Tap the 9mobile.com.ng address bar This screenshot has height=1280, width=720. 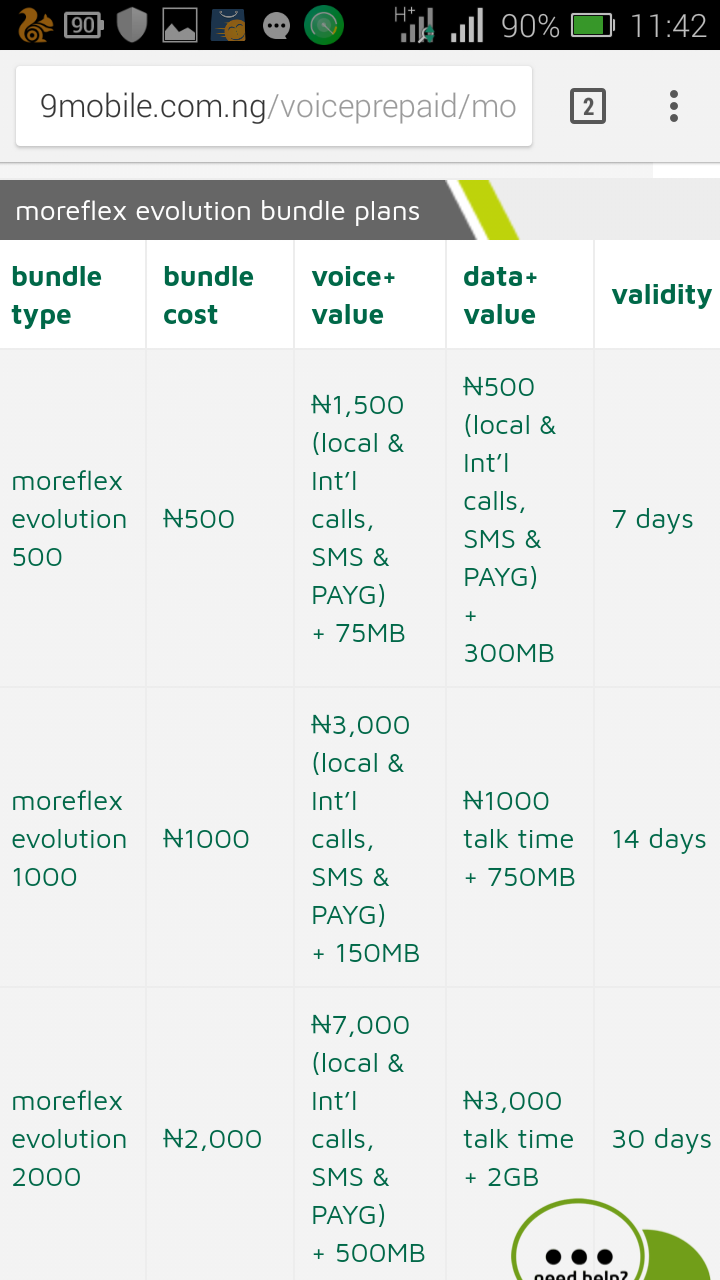[274, 106]
